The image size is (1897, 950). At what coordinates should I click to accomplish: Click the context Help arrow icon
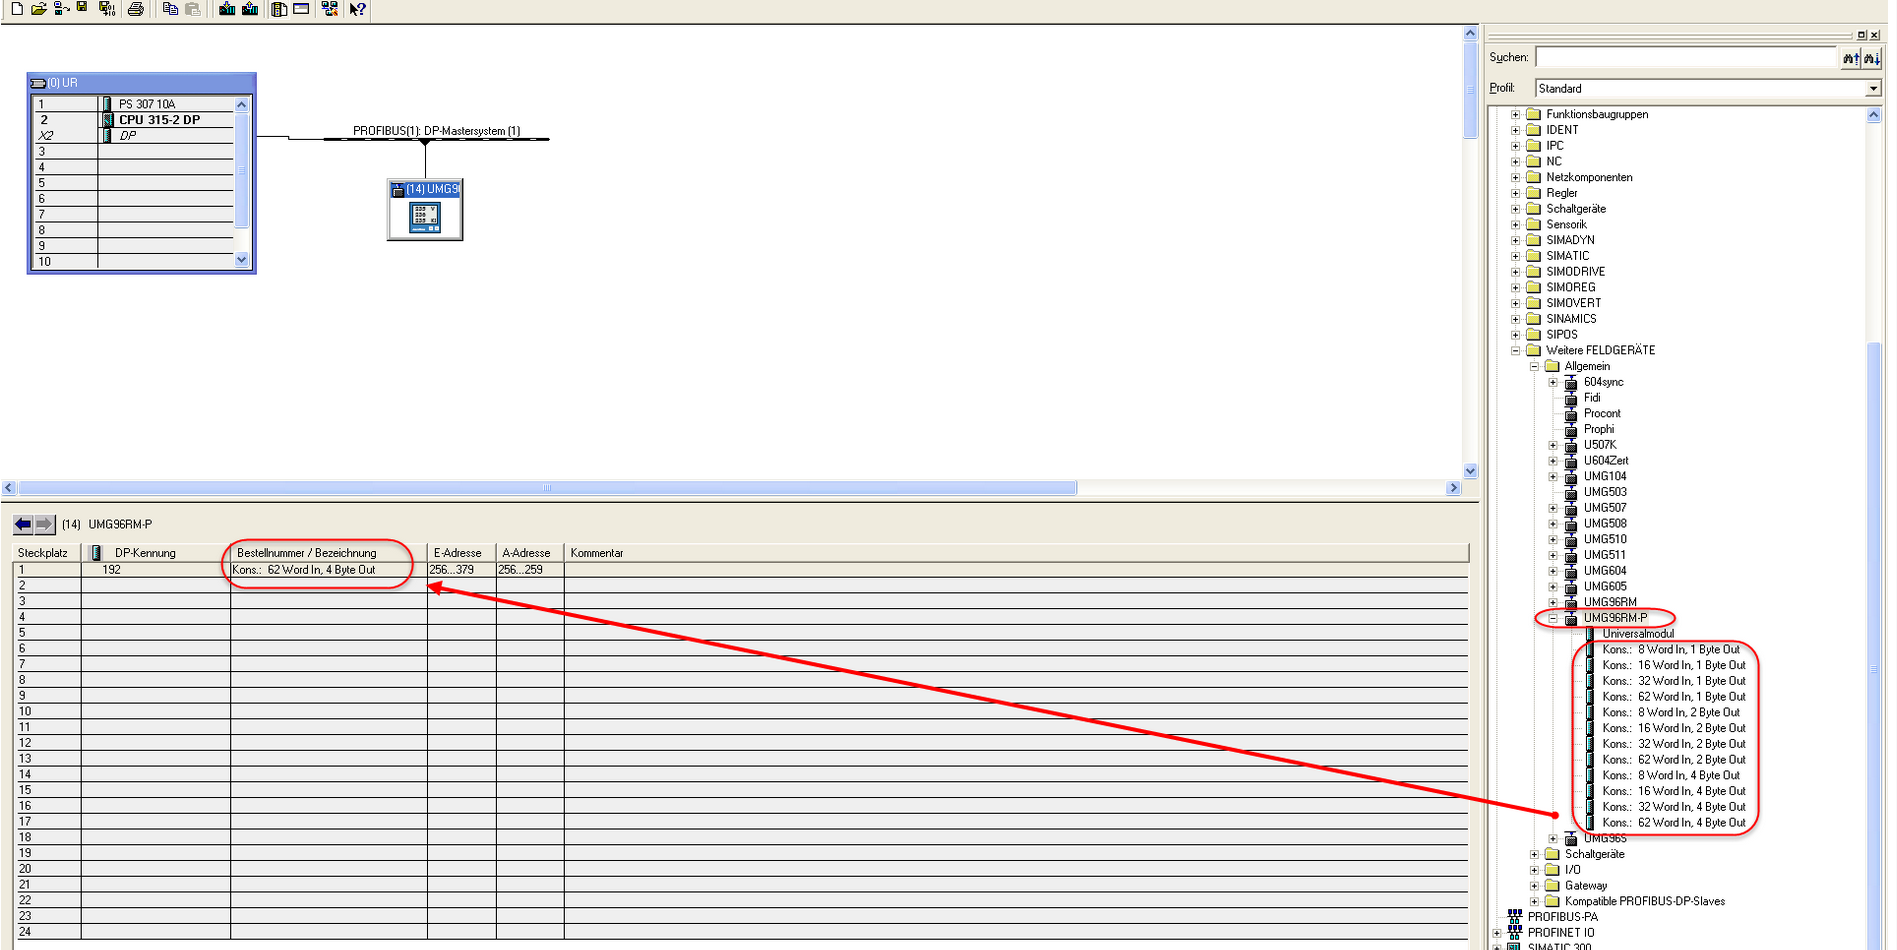(x=357, y=9)
